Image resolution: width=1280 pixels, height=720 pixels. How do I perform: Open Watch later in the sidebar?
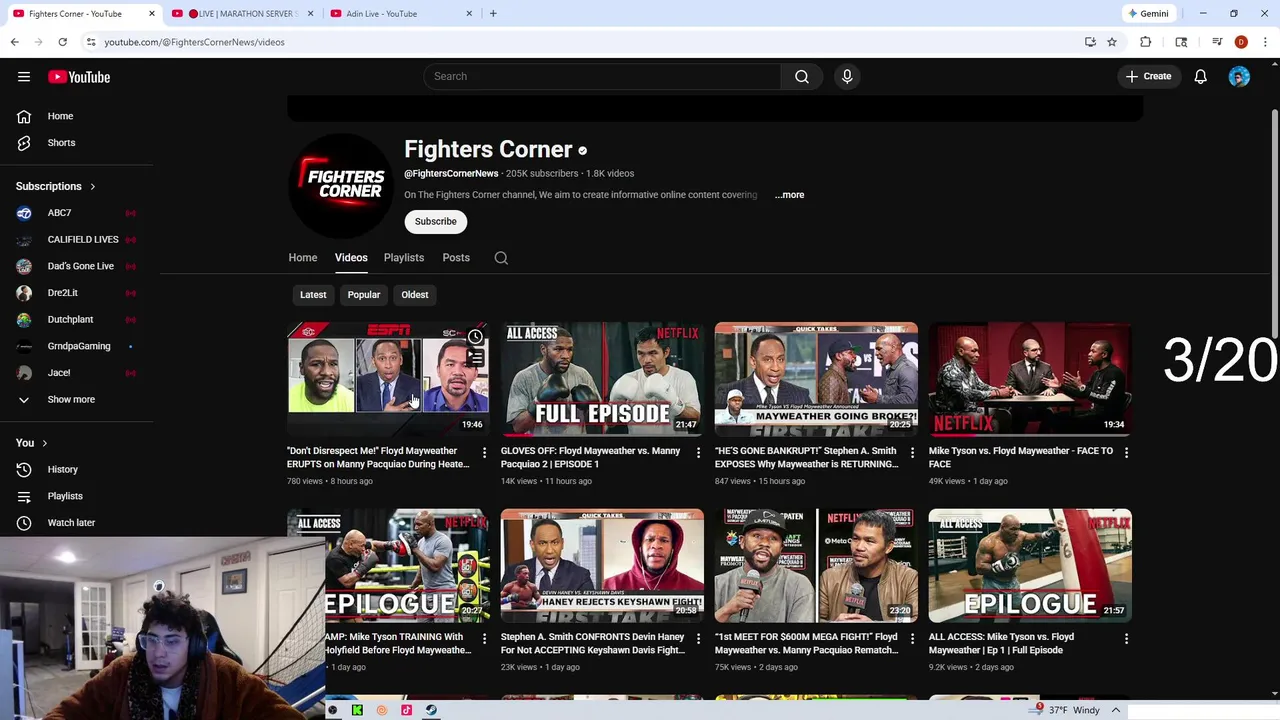(71, 522)
